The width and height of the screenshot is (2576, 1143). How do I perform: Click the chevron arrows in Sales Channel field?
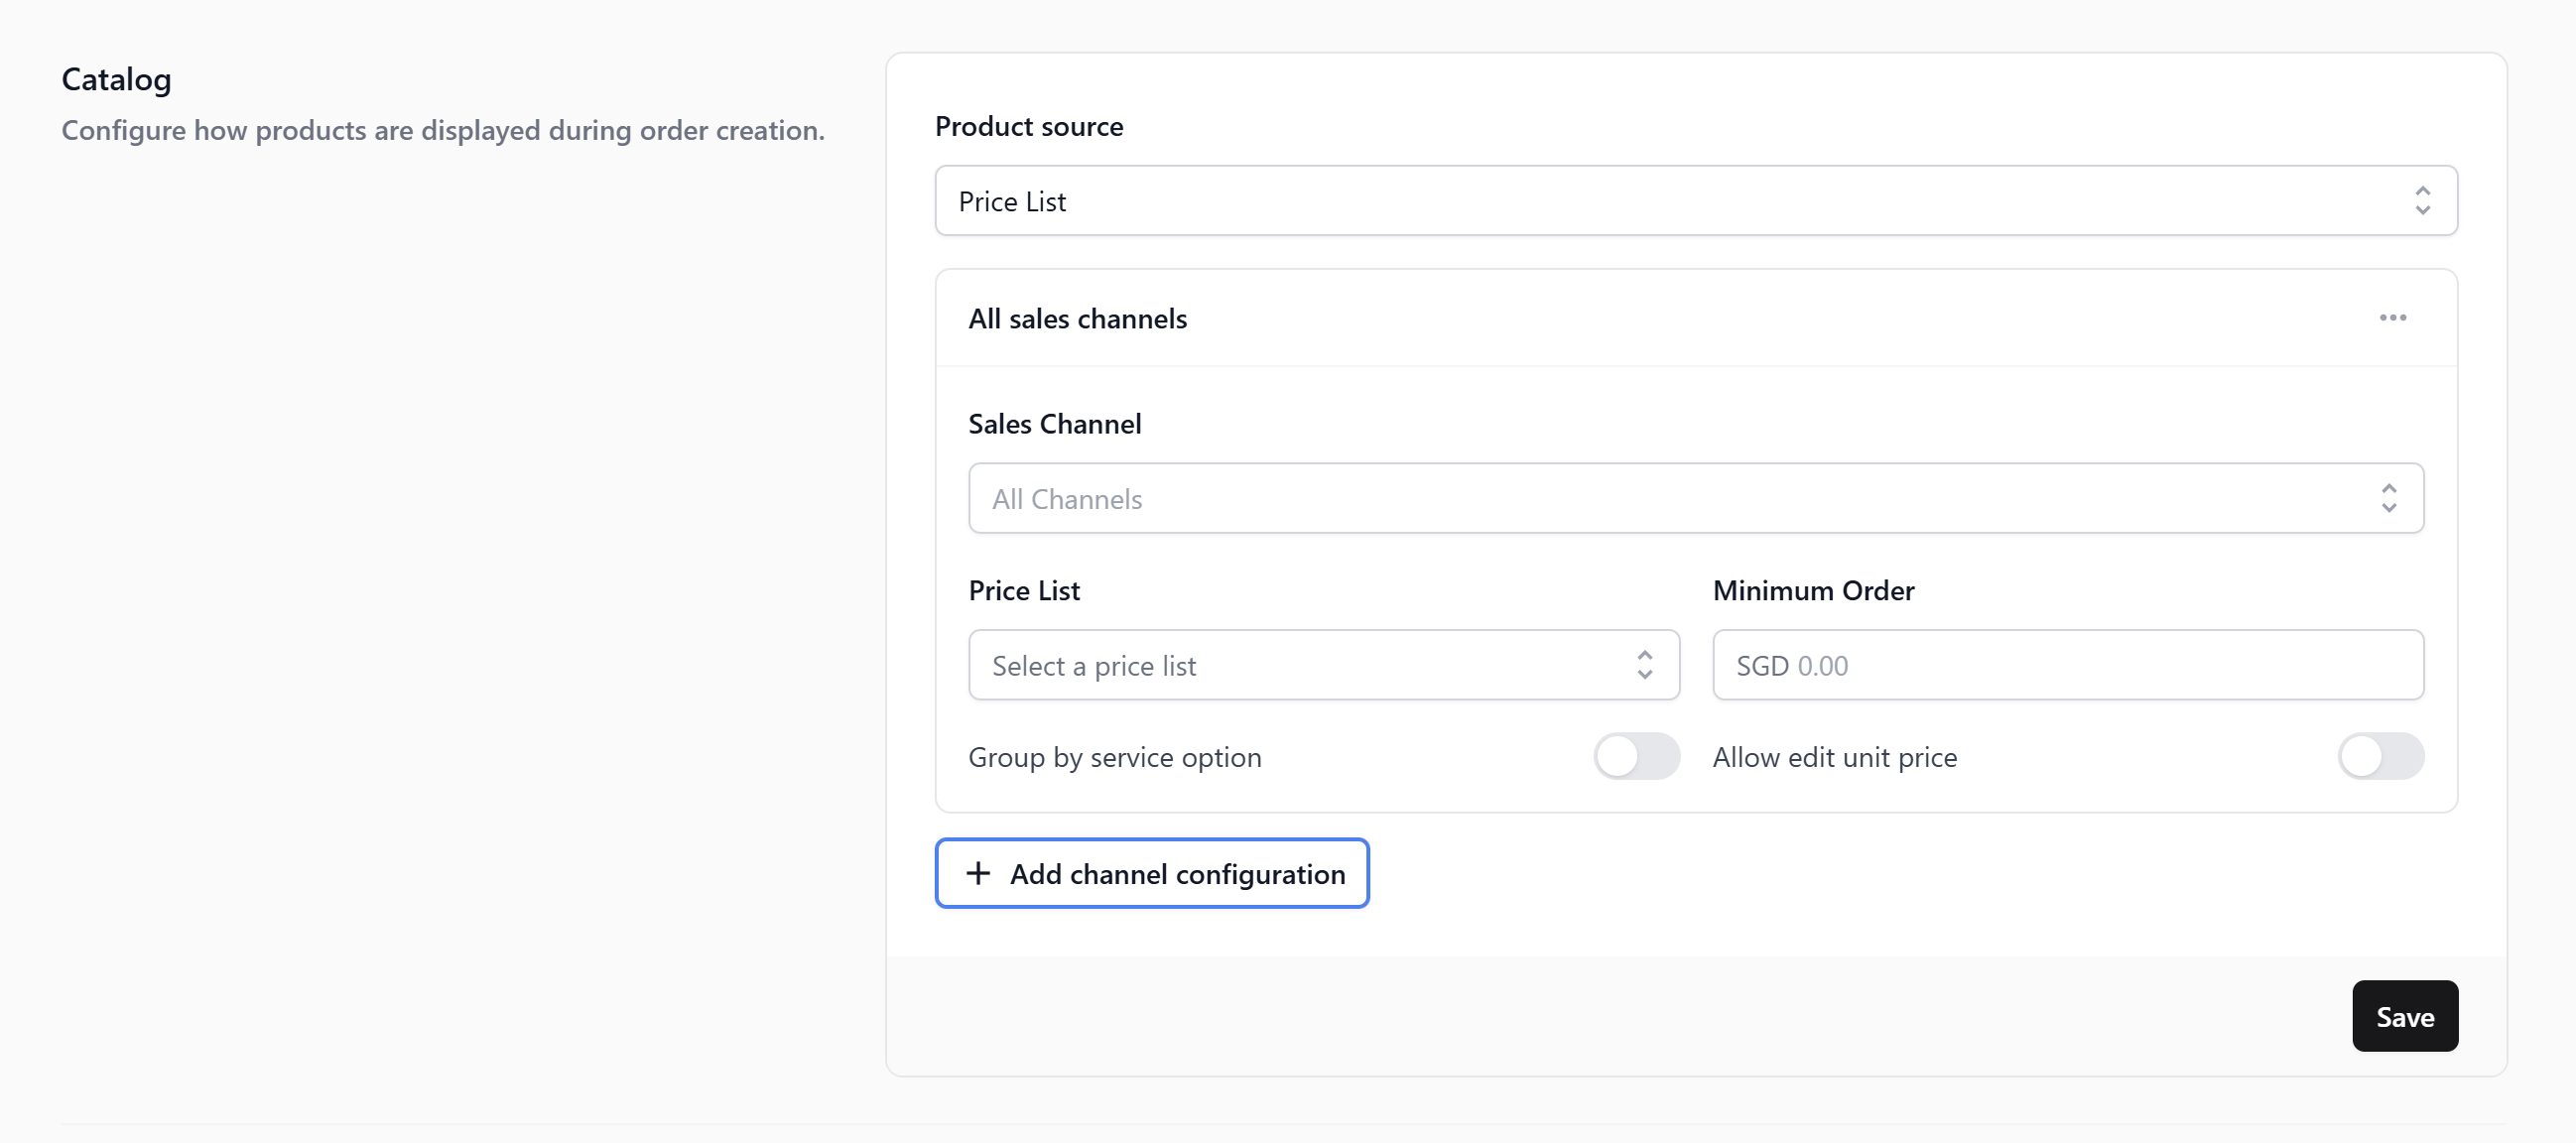coord(2388,498)
